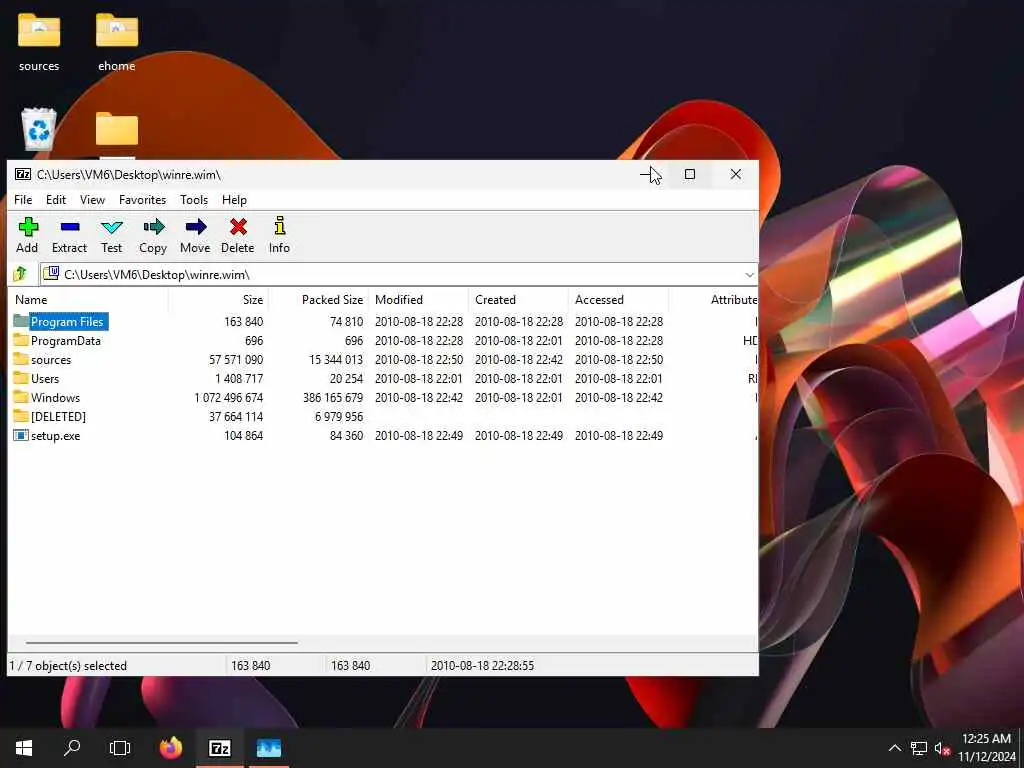Image resolution: width=1024 pixels, height=768 pixels.
Task: Sort by Modified column header
Action: [419, 300]
